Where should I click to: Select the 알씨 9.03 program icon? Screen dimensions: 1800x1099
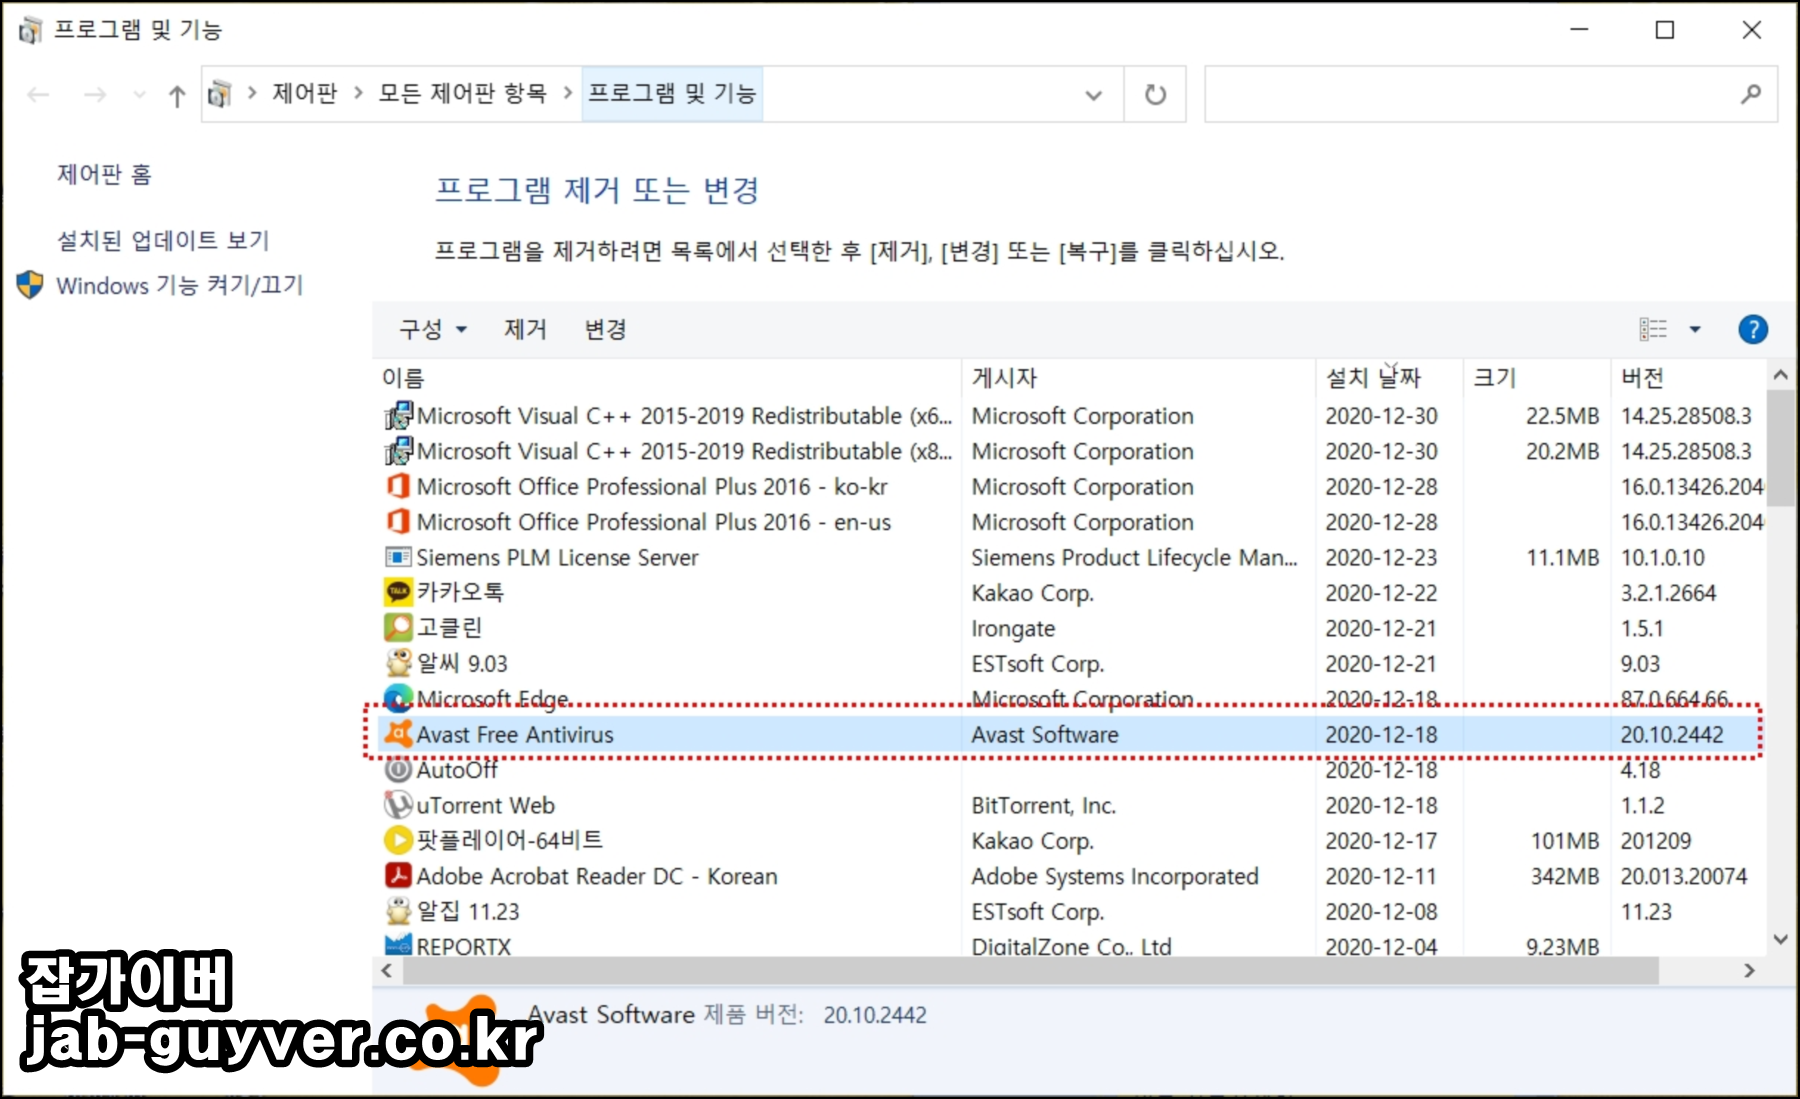pyautogui.click(x=398, y=663)
